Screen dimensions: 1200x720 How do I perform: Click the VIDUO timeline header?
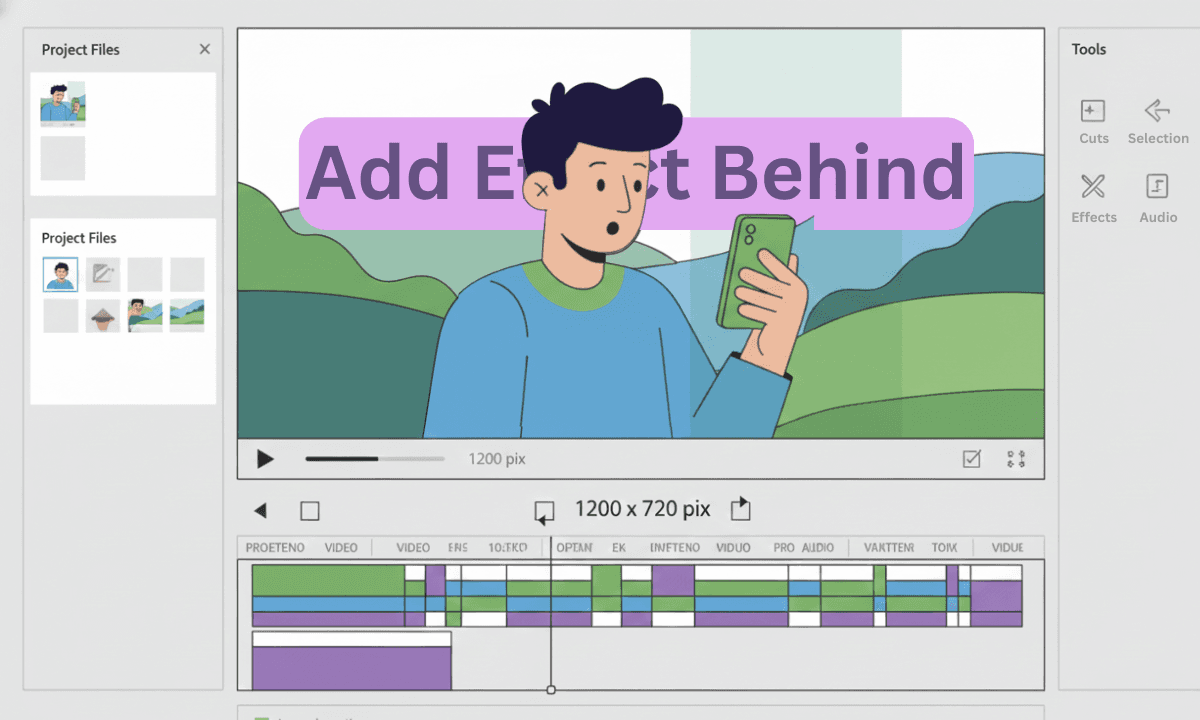click(733, 548)
